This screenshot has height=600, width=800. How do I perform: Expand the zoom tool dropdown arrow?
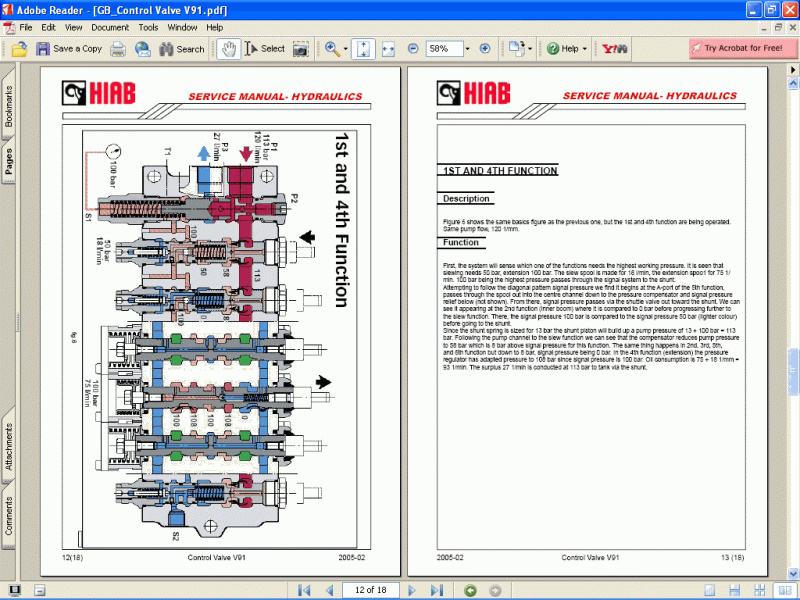tap(345, 49)
